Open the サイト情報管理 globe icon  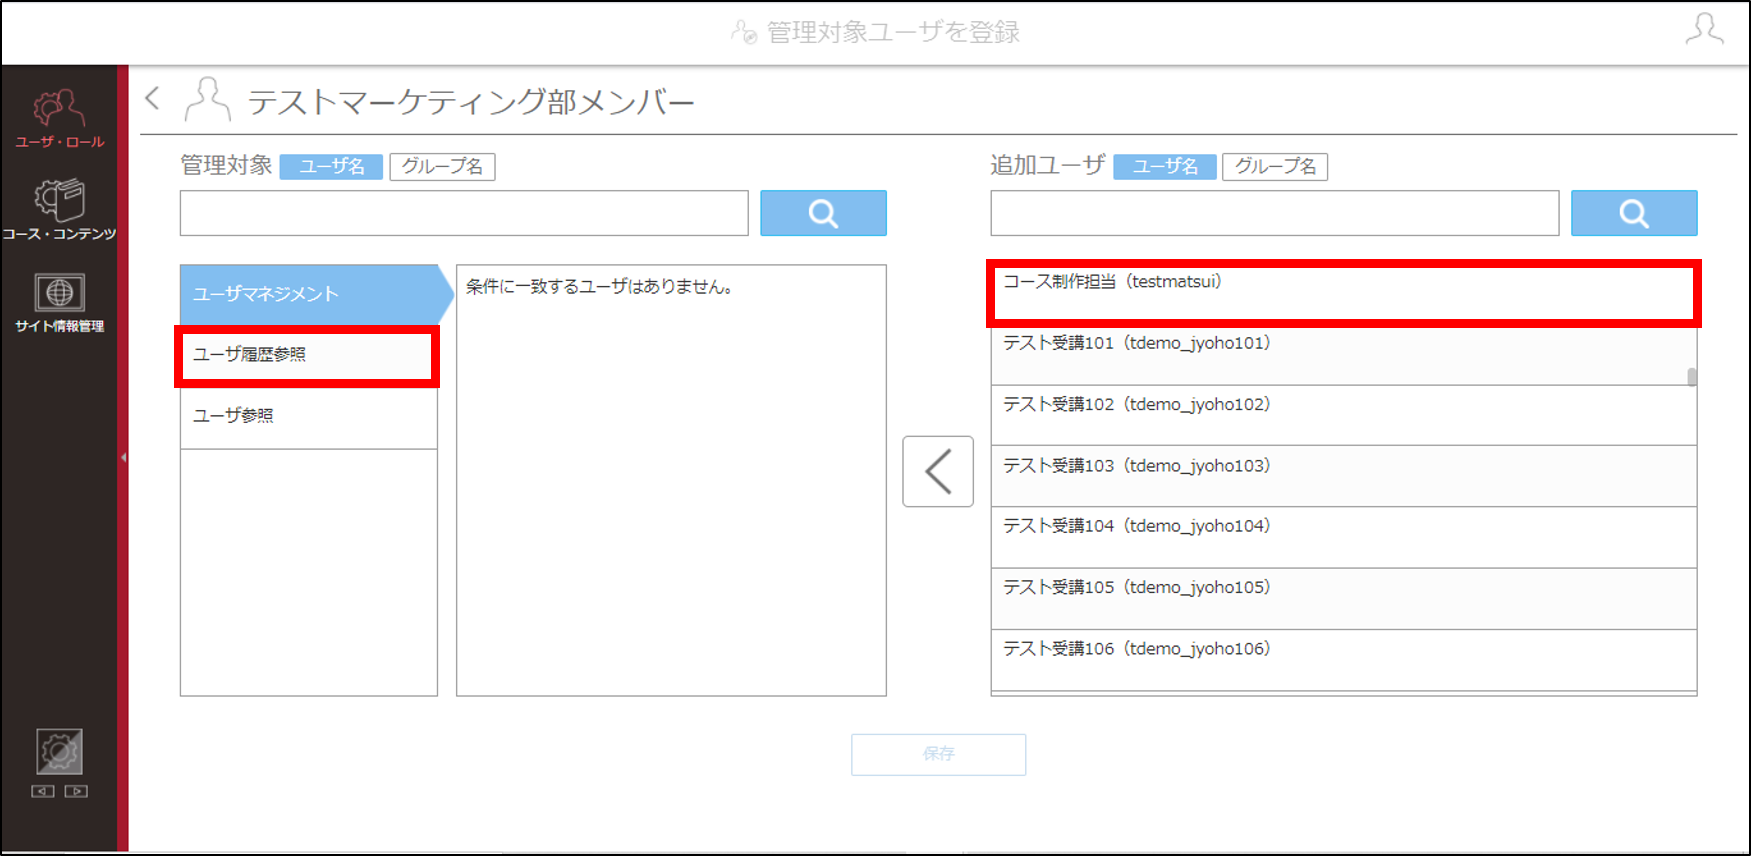click(59, 303)
